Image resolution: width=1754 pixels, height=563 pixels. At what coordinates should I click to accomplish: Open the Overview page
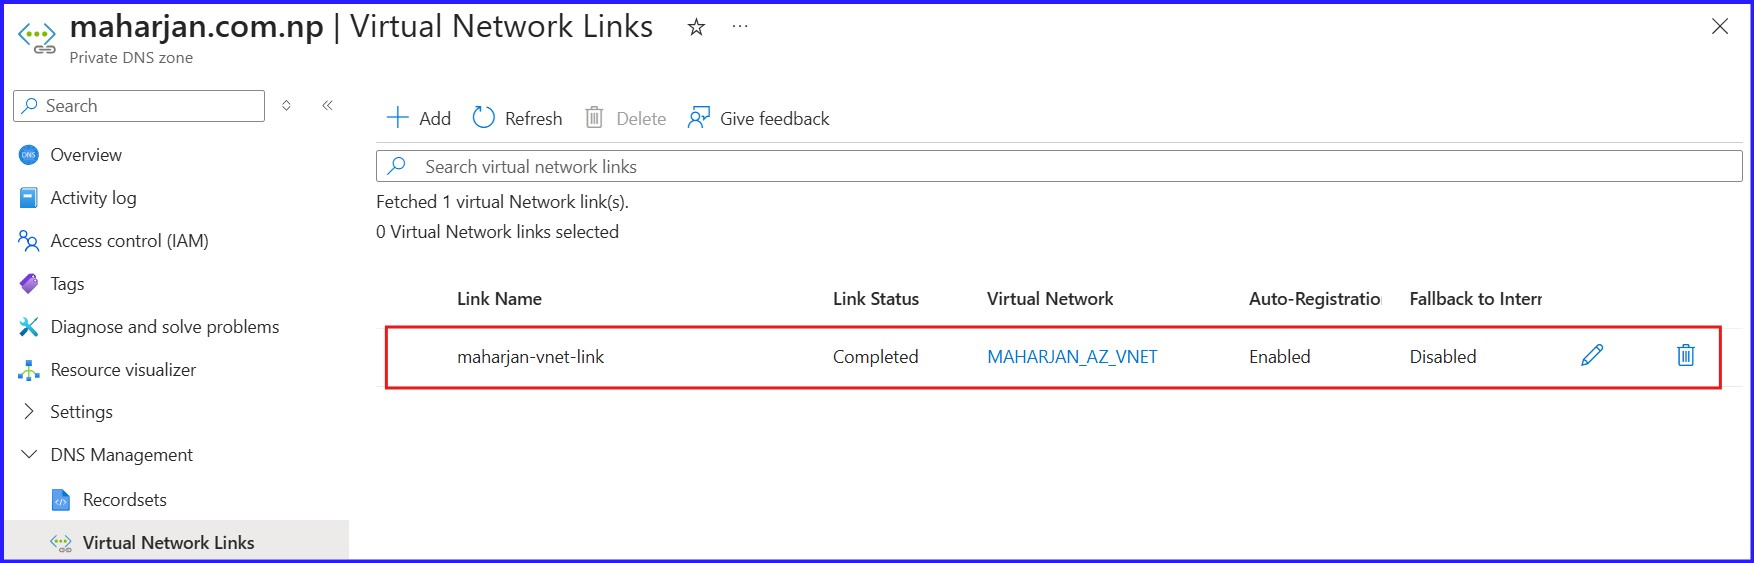(86, 155)
